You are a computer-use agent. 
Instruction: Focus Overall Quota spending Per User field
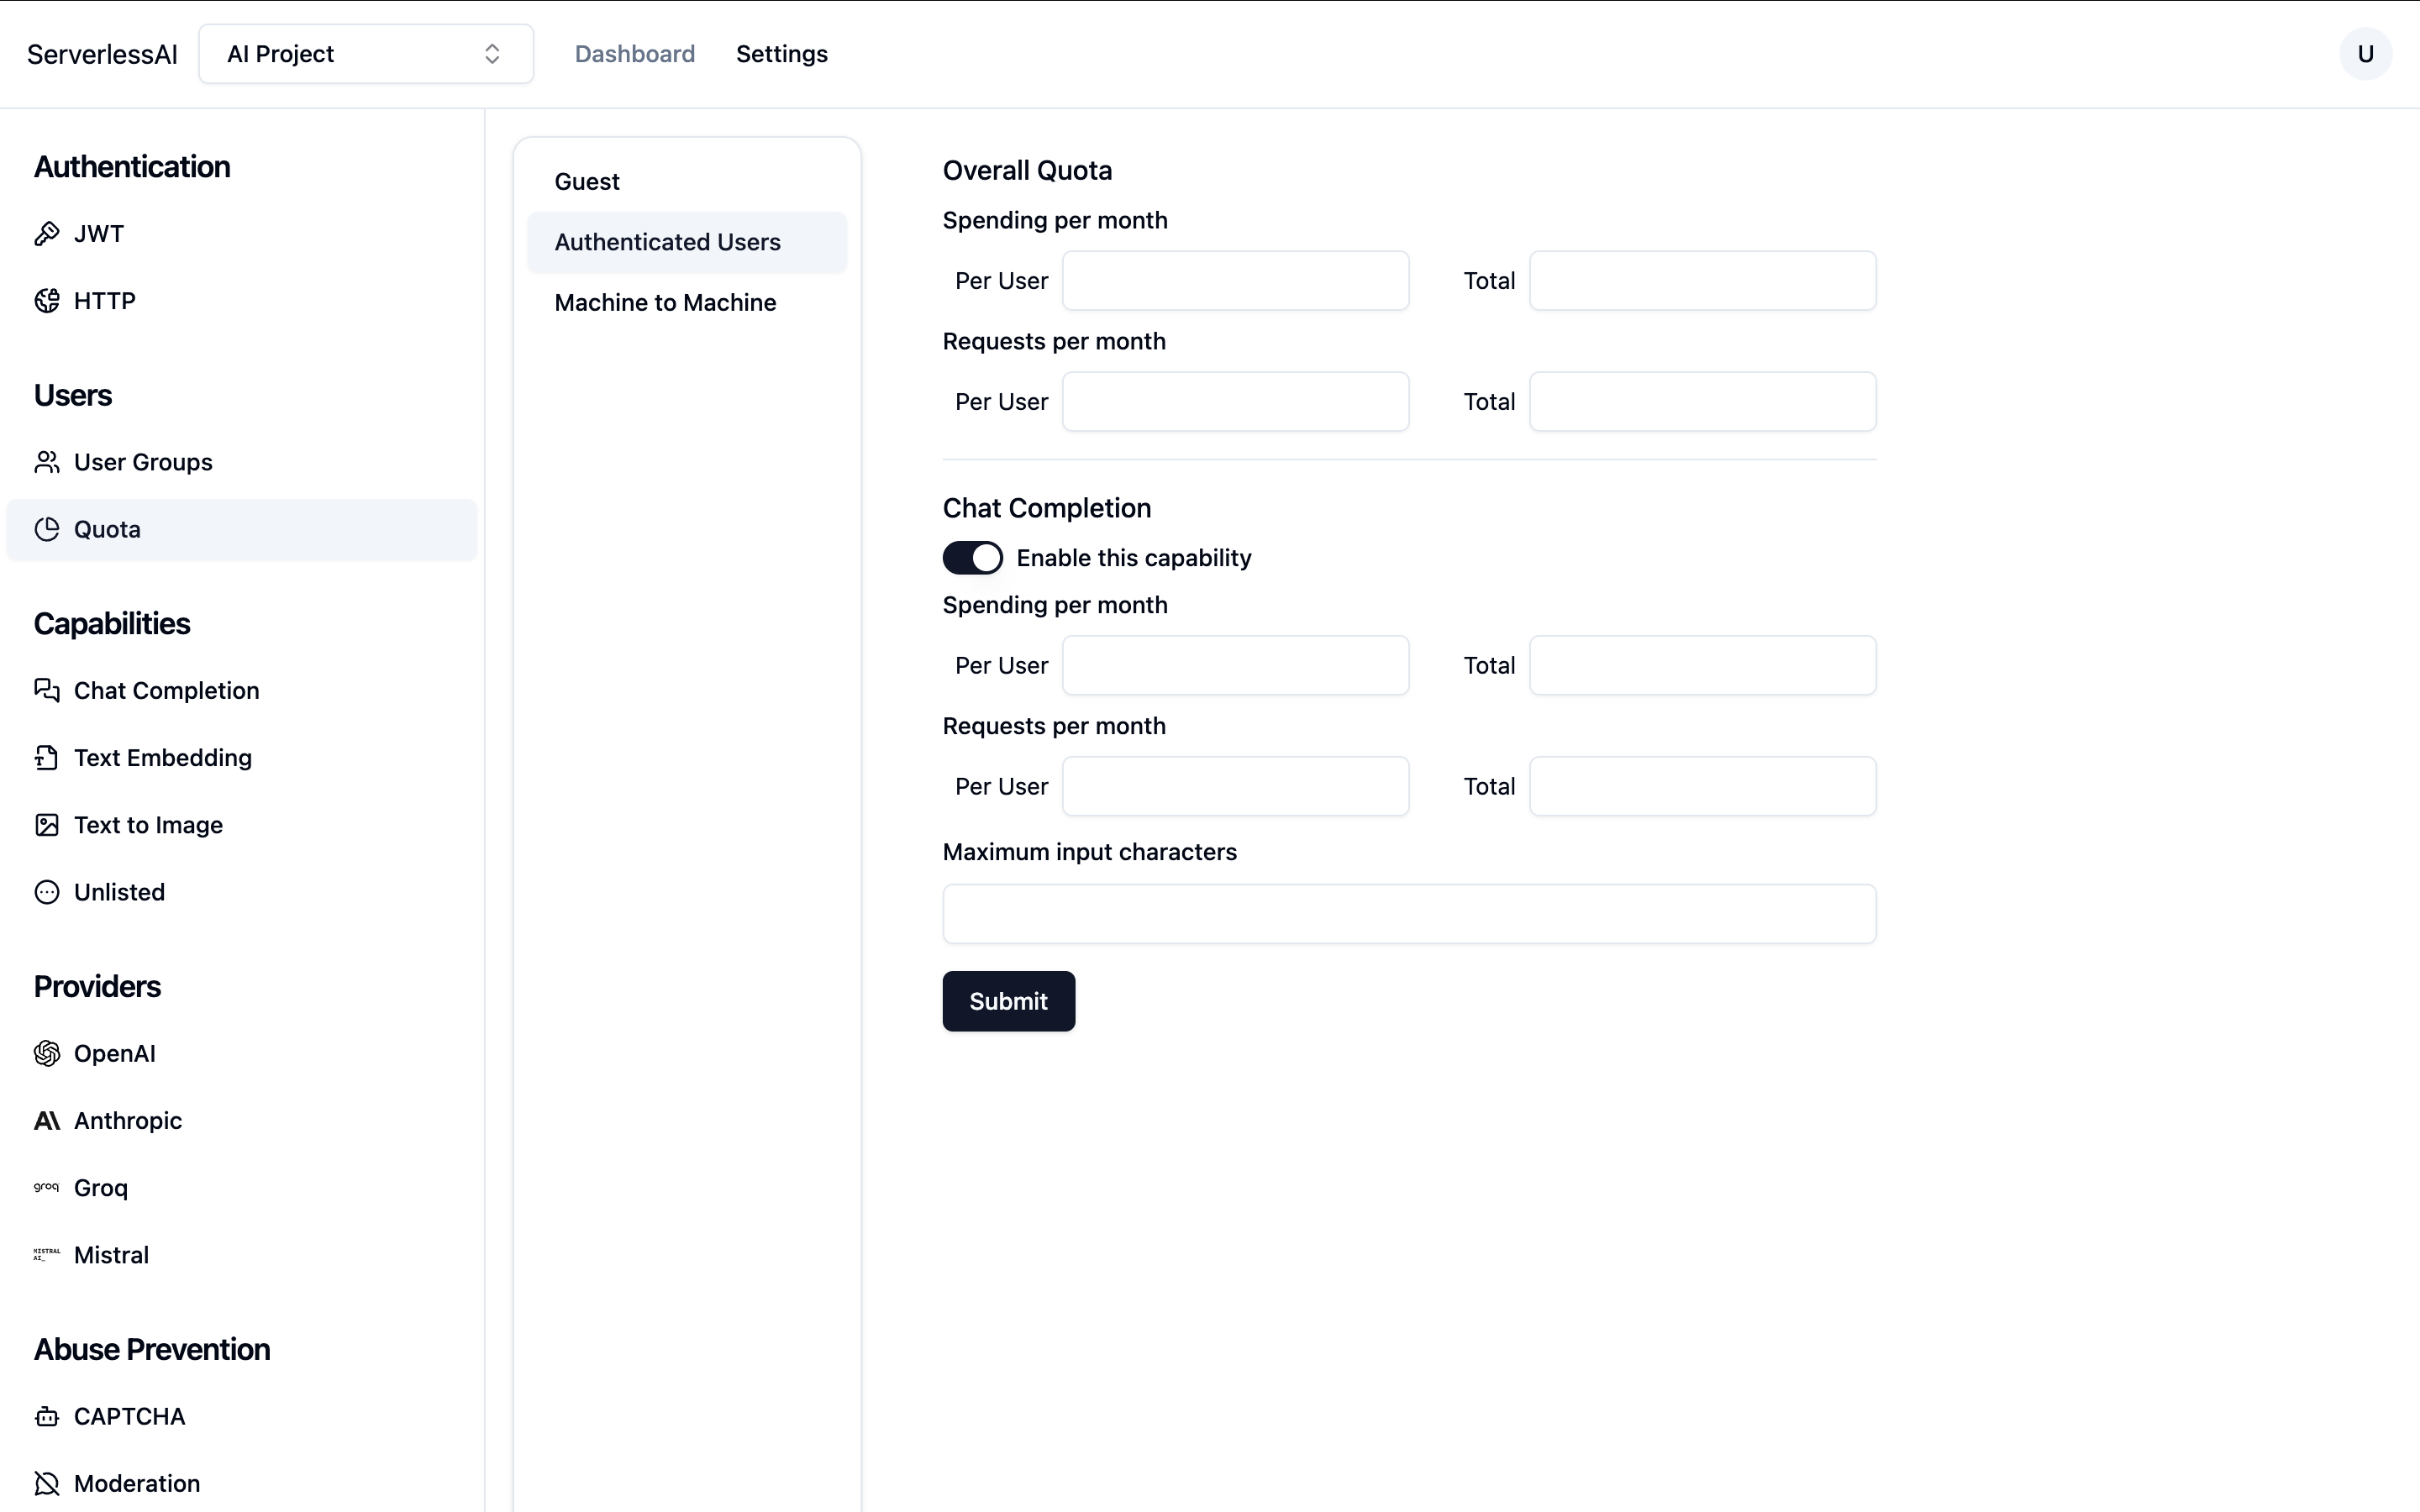coord(1235,281)
